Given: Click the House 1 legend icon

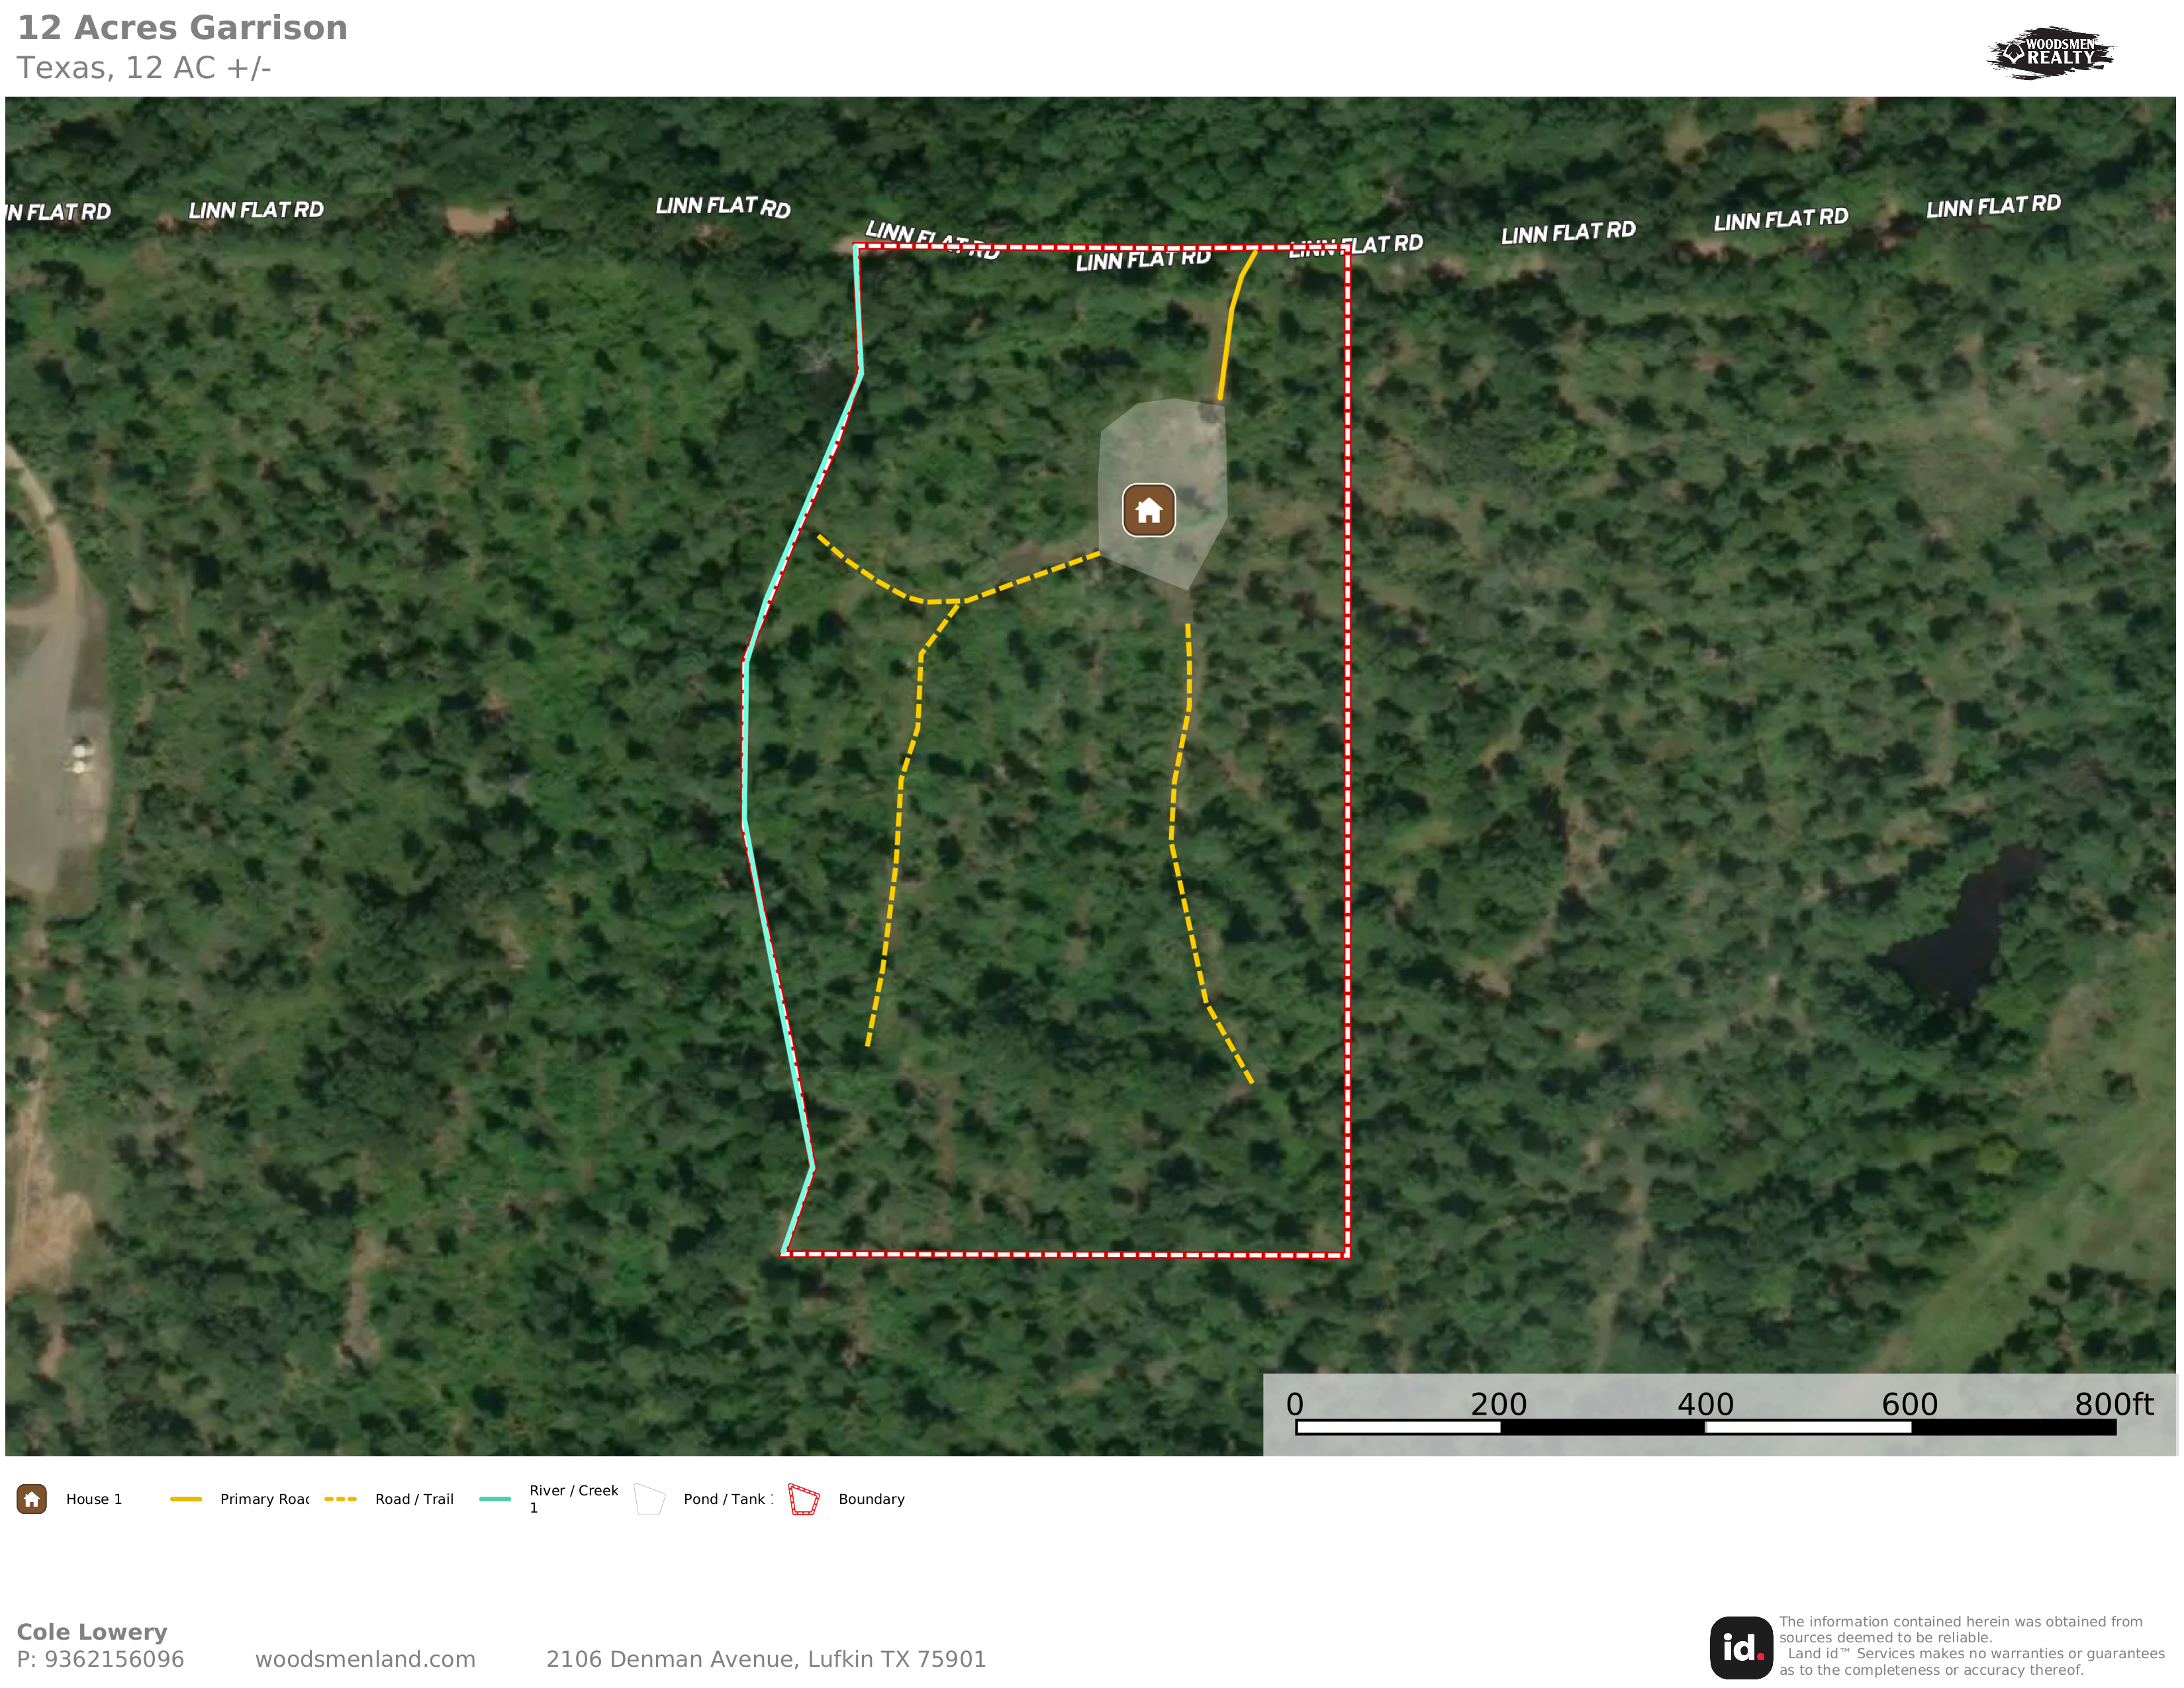Looking at the screenshot, I should 32,1499.
